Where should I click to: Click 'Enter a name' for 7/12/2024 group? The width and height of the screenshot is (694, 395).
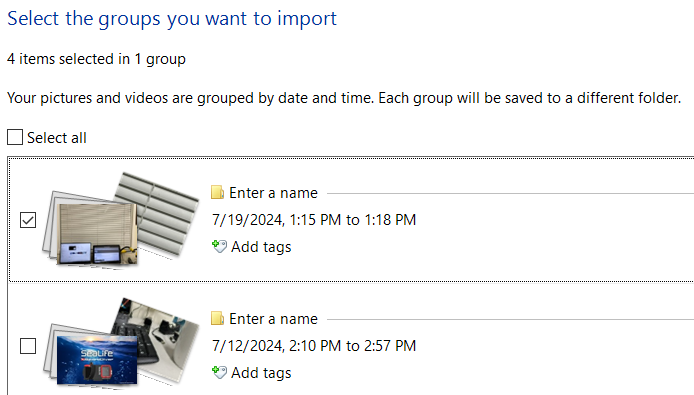(274, 319)
